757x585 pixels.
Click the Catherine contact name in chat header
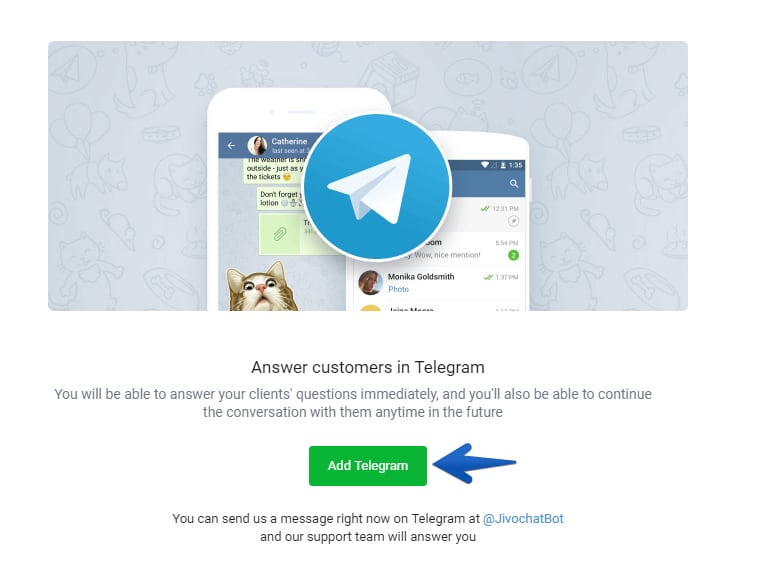(x=289, y=141)
